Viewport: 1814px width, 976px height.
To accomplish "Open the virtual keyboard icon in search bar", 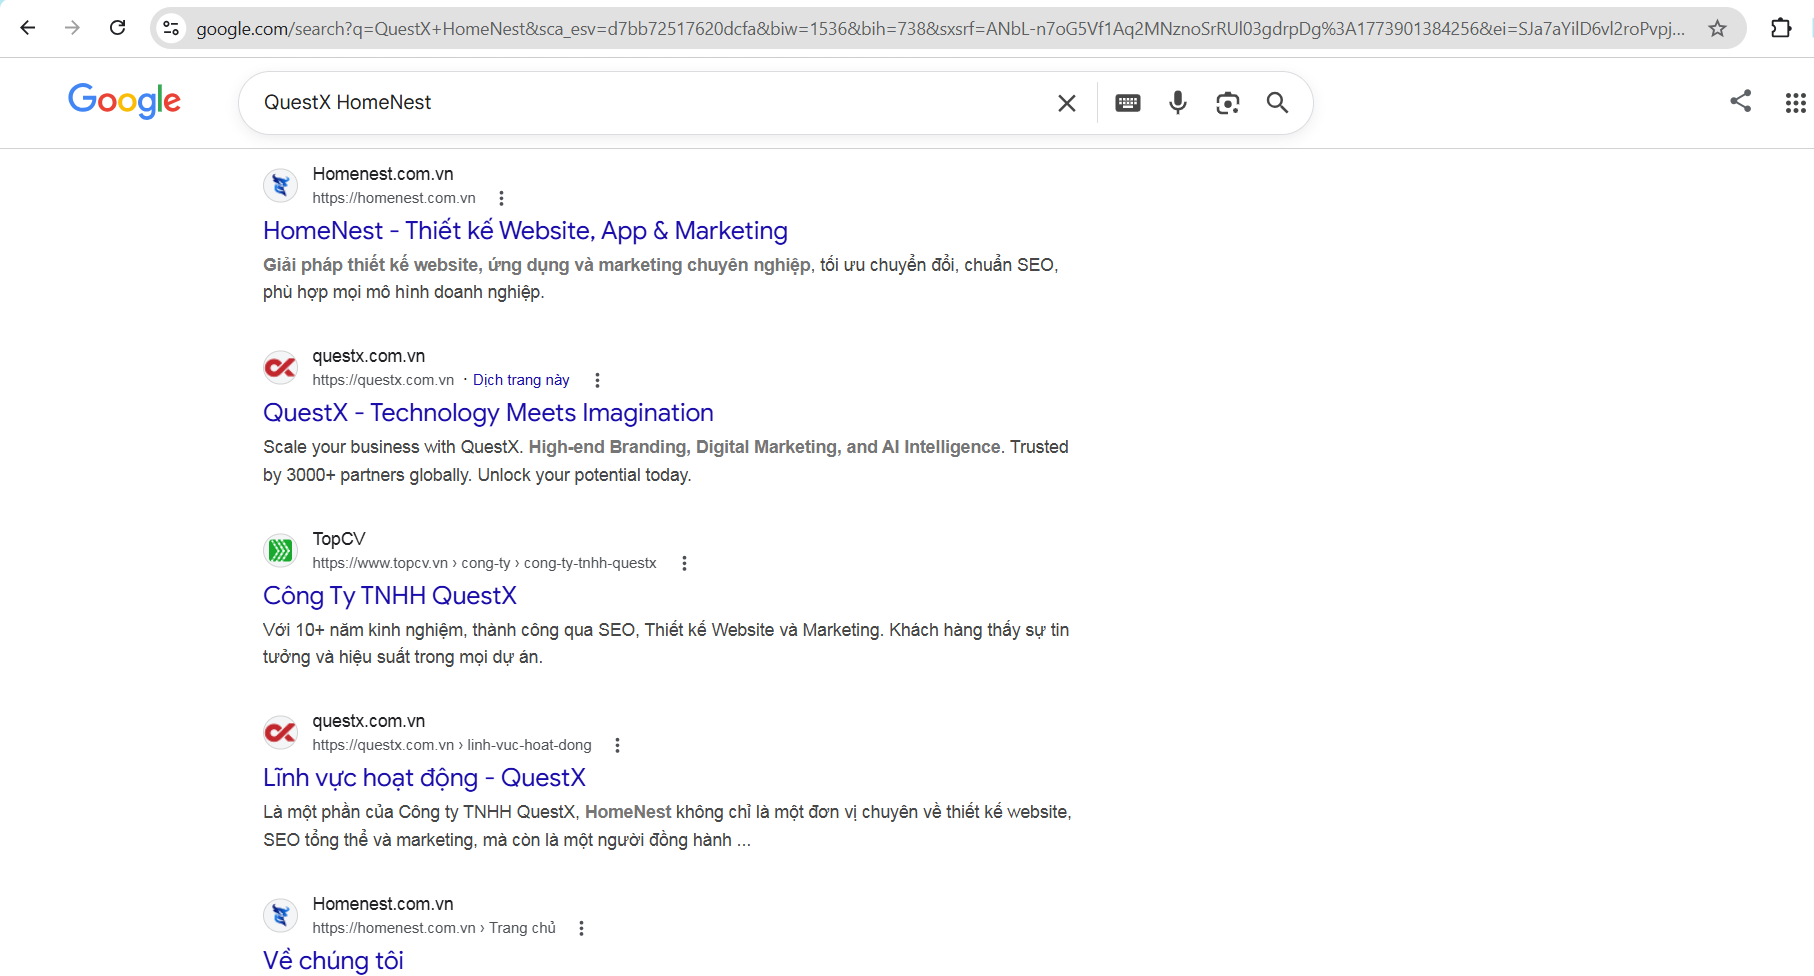I will pyautogui.click(x=1127, y=102).
